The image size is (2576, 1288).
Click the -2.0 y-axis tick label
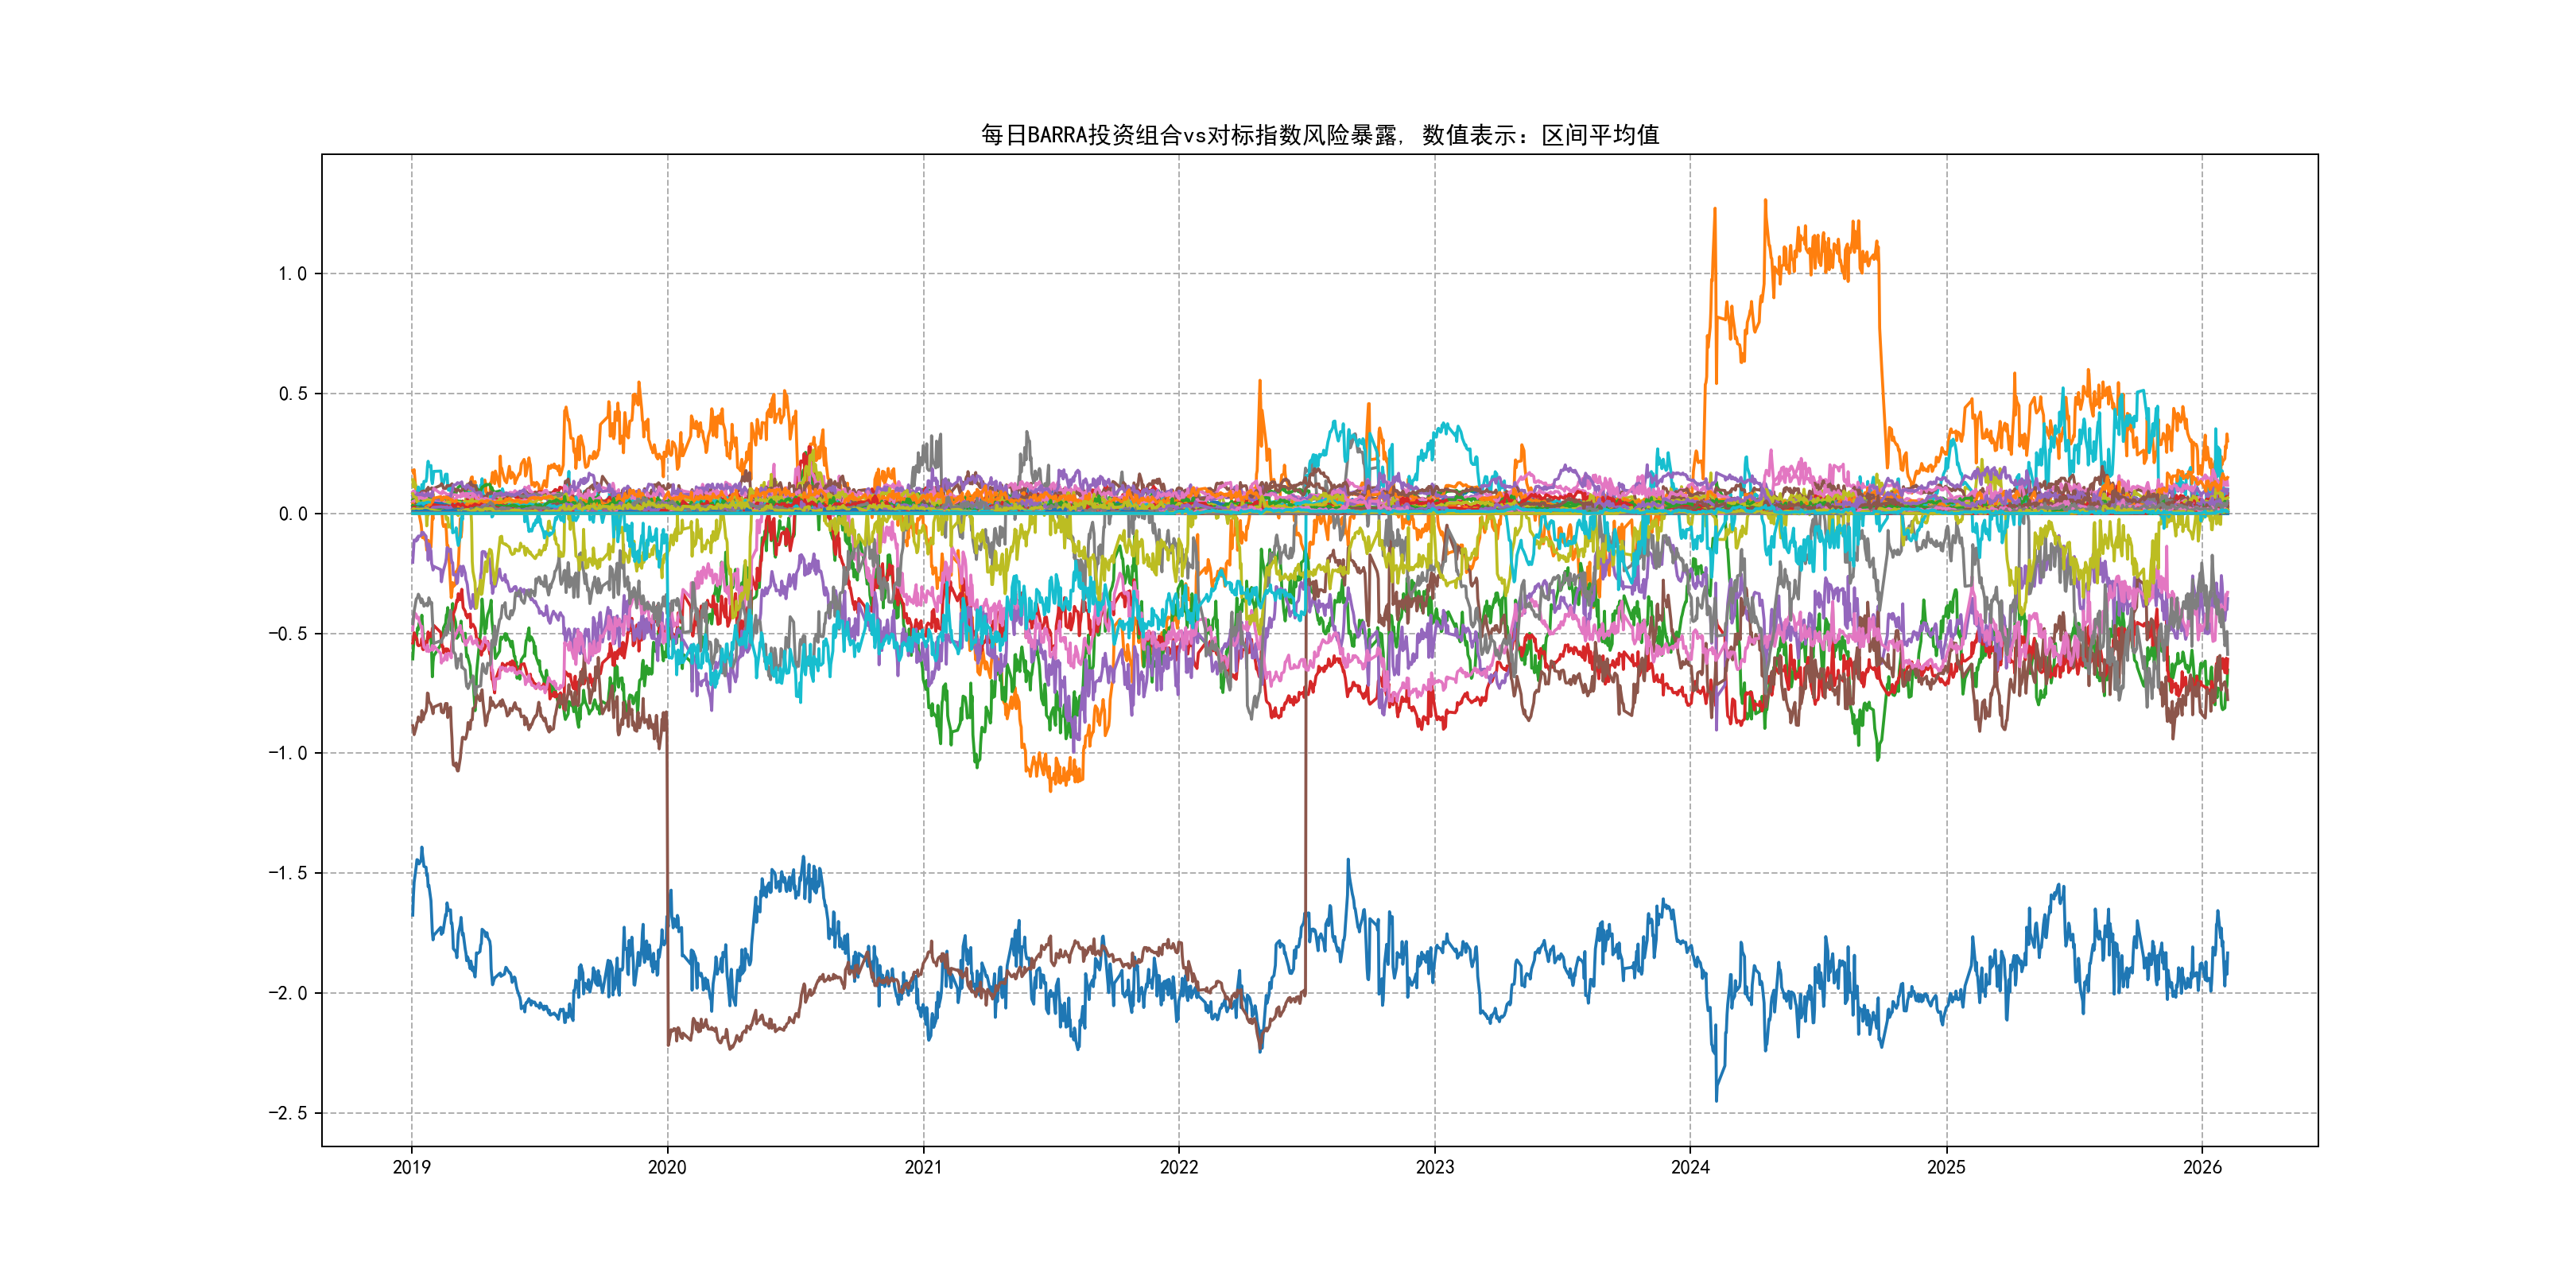pyautogui.click(x=287, y=993)
